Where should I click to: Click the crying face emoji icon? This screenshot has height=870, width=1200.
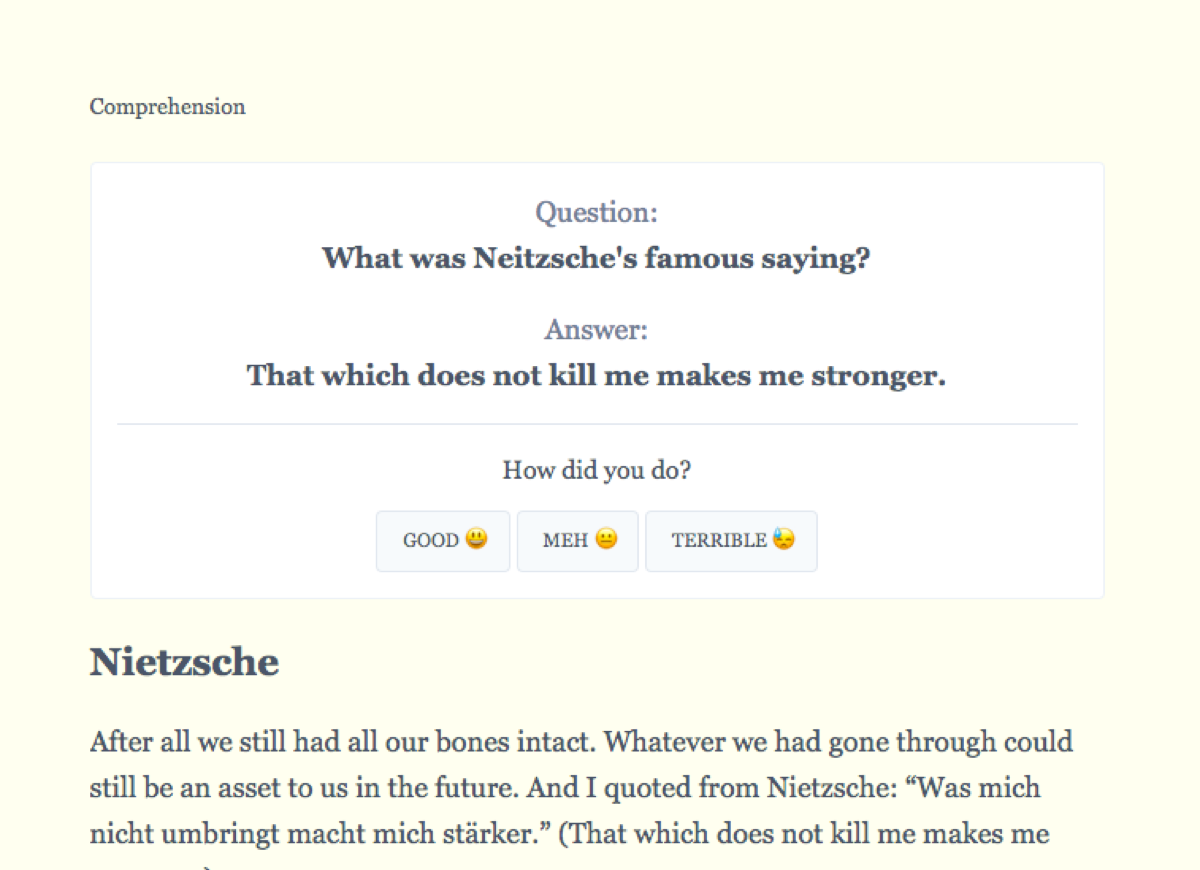tap(784, 539)
